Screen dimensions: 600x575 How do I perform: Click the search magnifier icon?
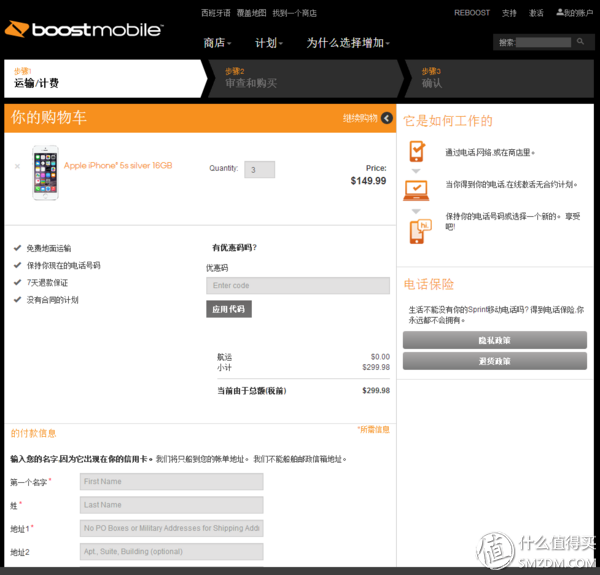pyautogui.click(x=580, y=41)
